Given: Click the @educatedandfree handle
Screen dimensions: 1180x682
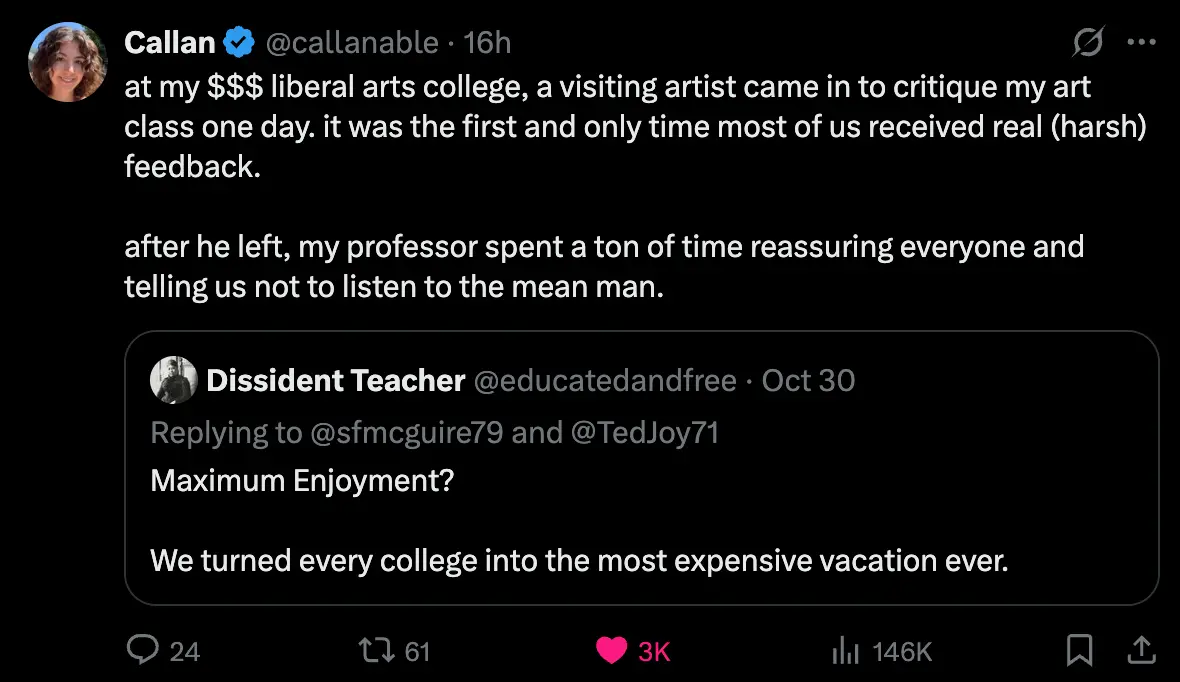Looking at the screenshot, I should 604,380.
